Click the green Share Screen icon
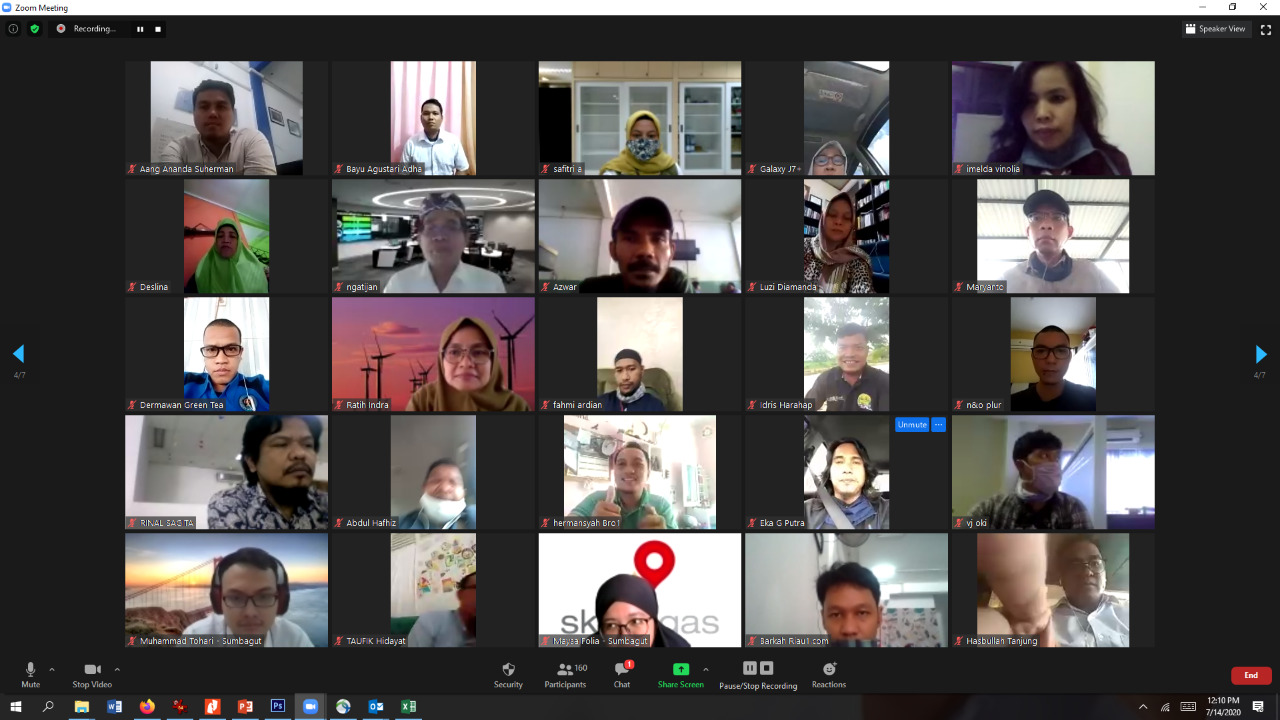This screenshot has width=1280, height=720. click(680, 669)
